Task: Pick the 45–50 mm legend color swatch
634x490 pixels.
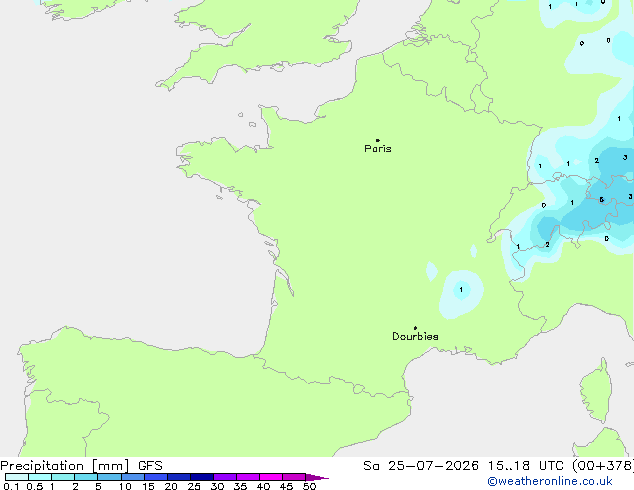Action: [294, 477]
